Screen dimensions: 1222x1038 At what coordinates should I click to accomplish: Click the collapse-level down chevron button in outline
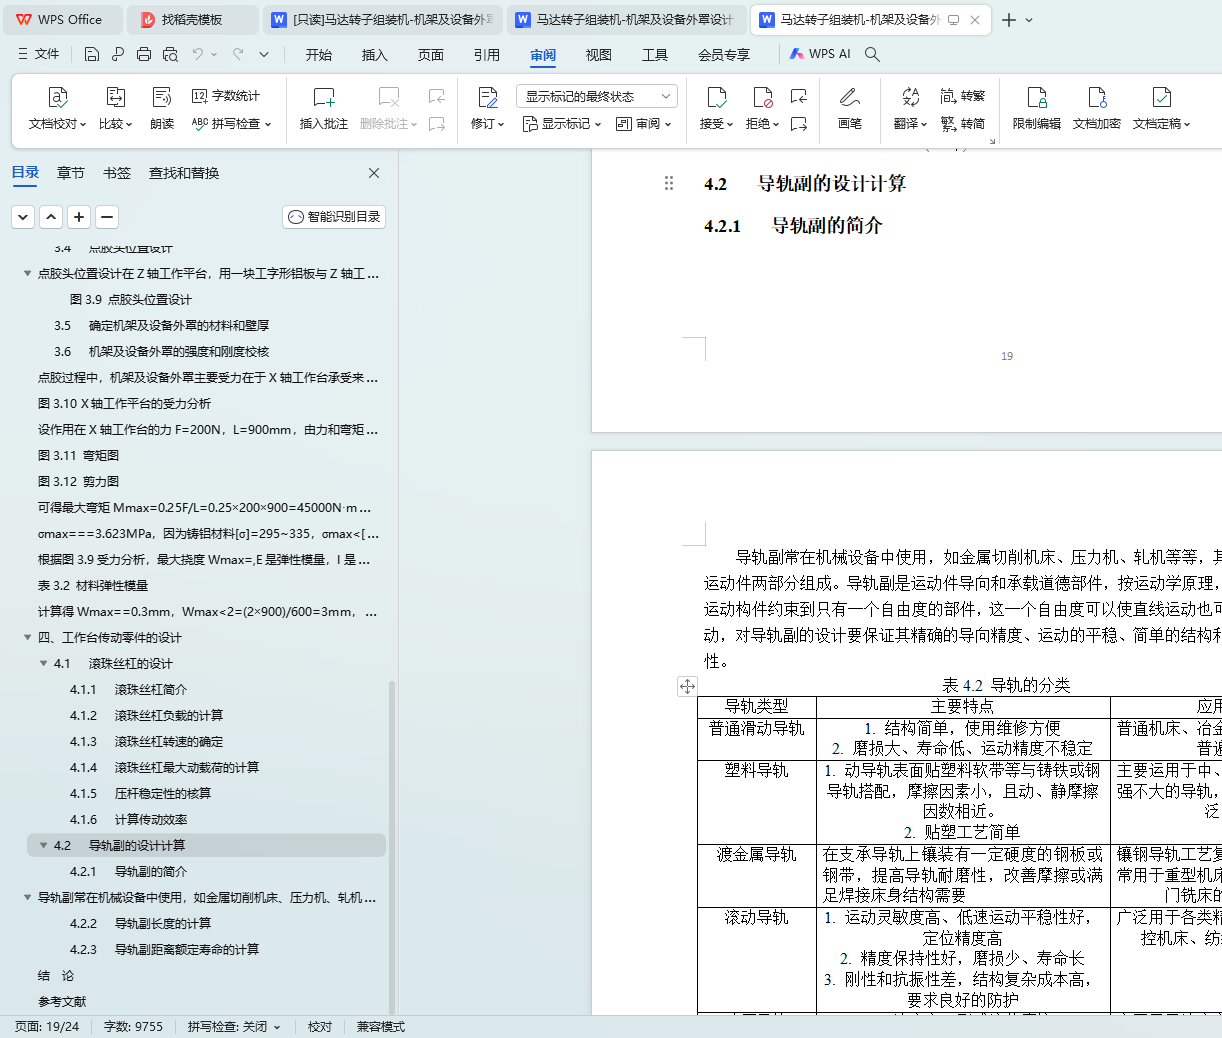tap(23, 217)
